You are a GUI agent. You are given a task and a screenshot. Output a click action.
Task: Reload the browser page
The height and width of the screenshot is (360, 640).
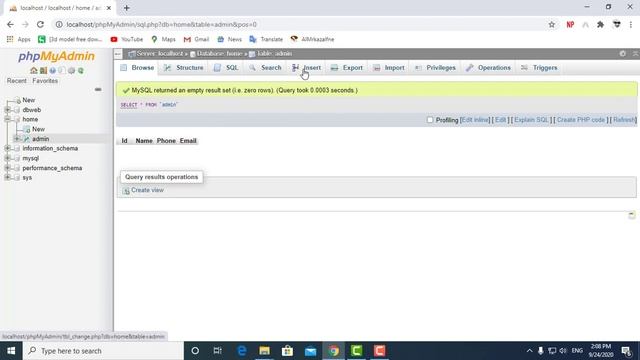click(x=40, y=24)
